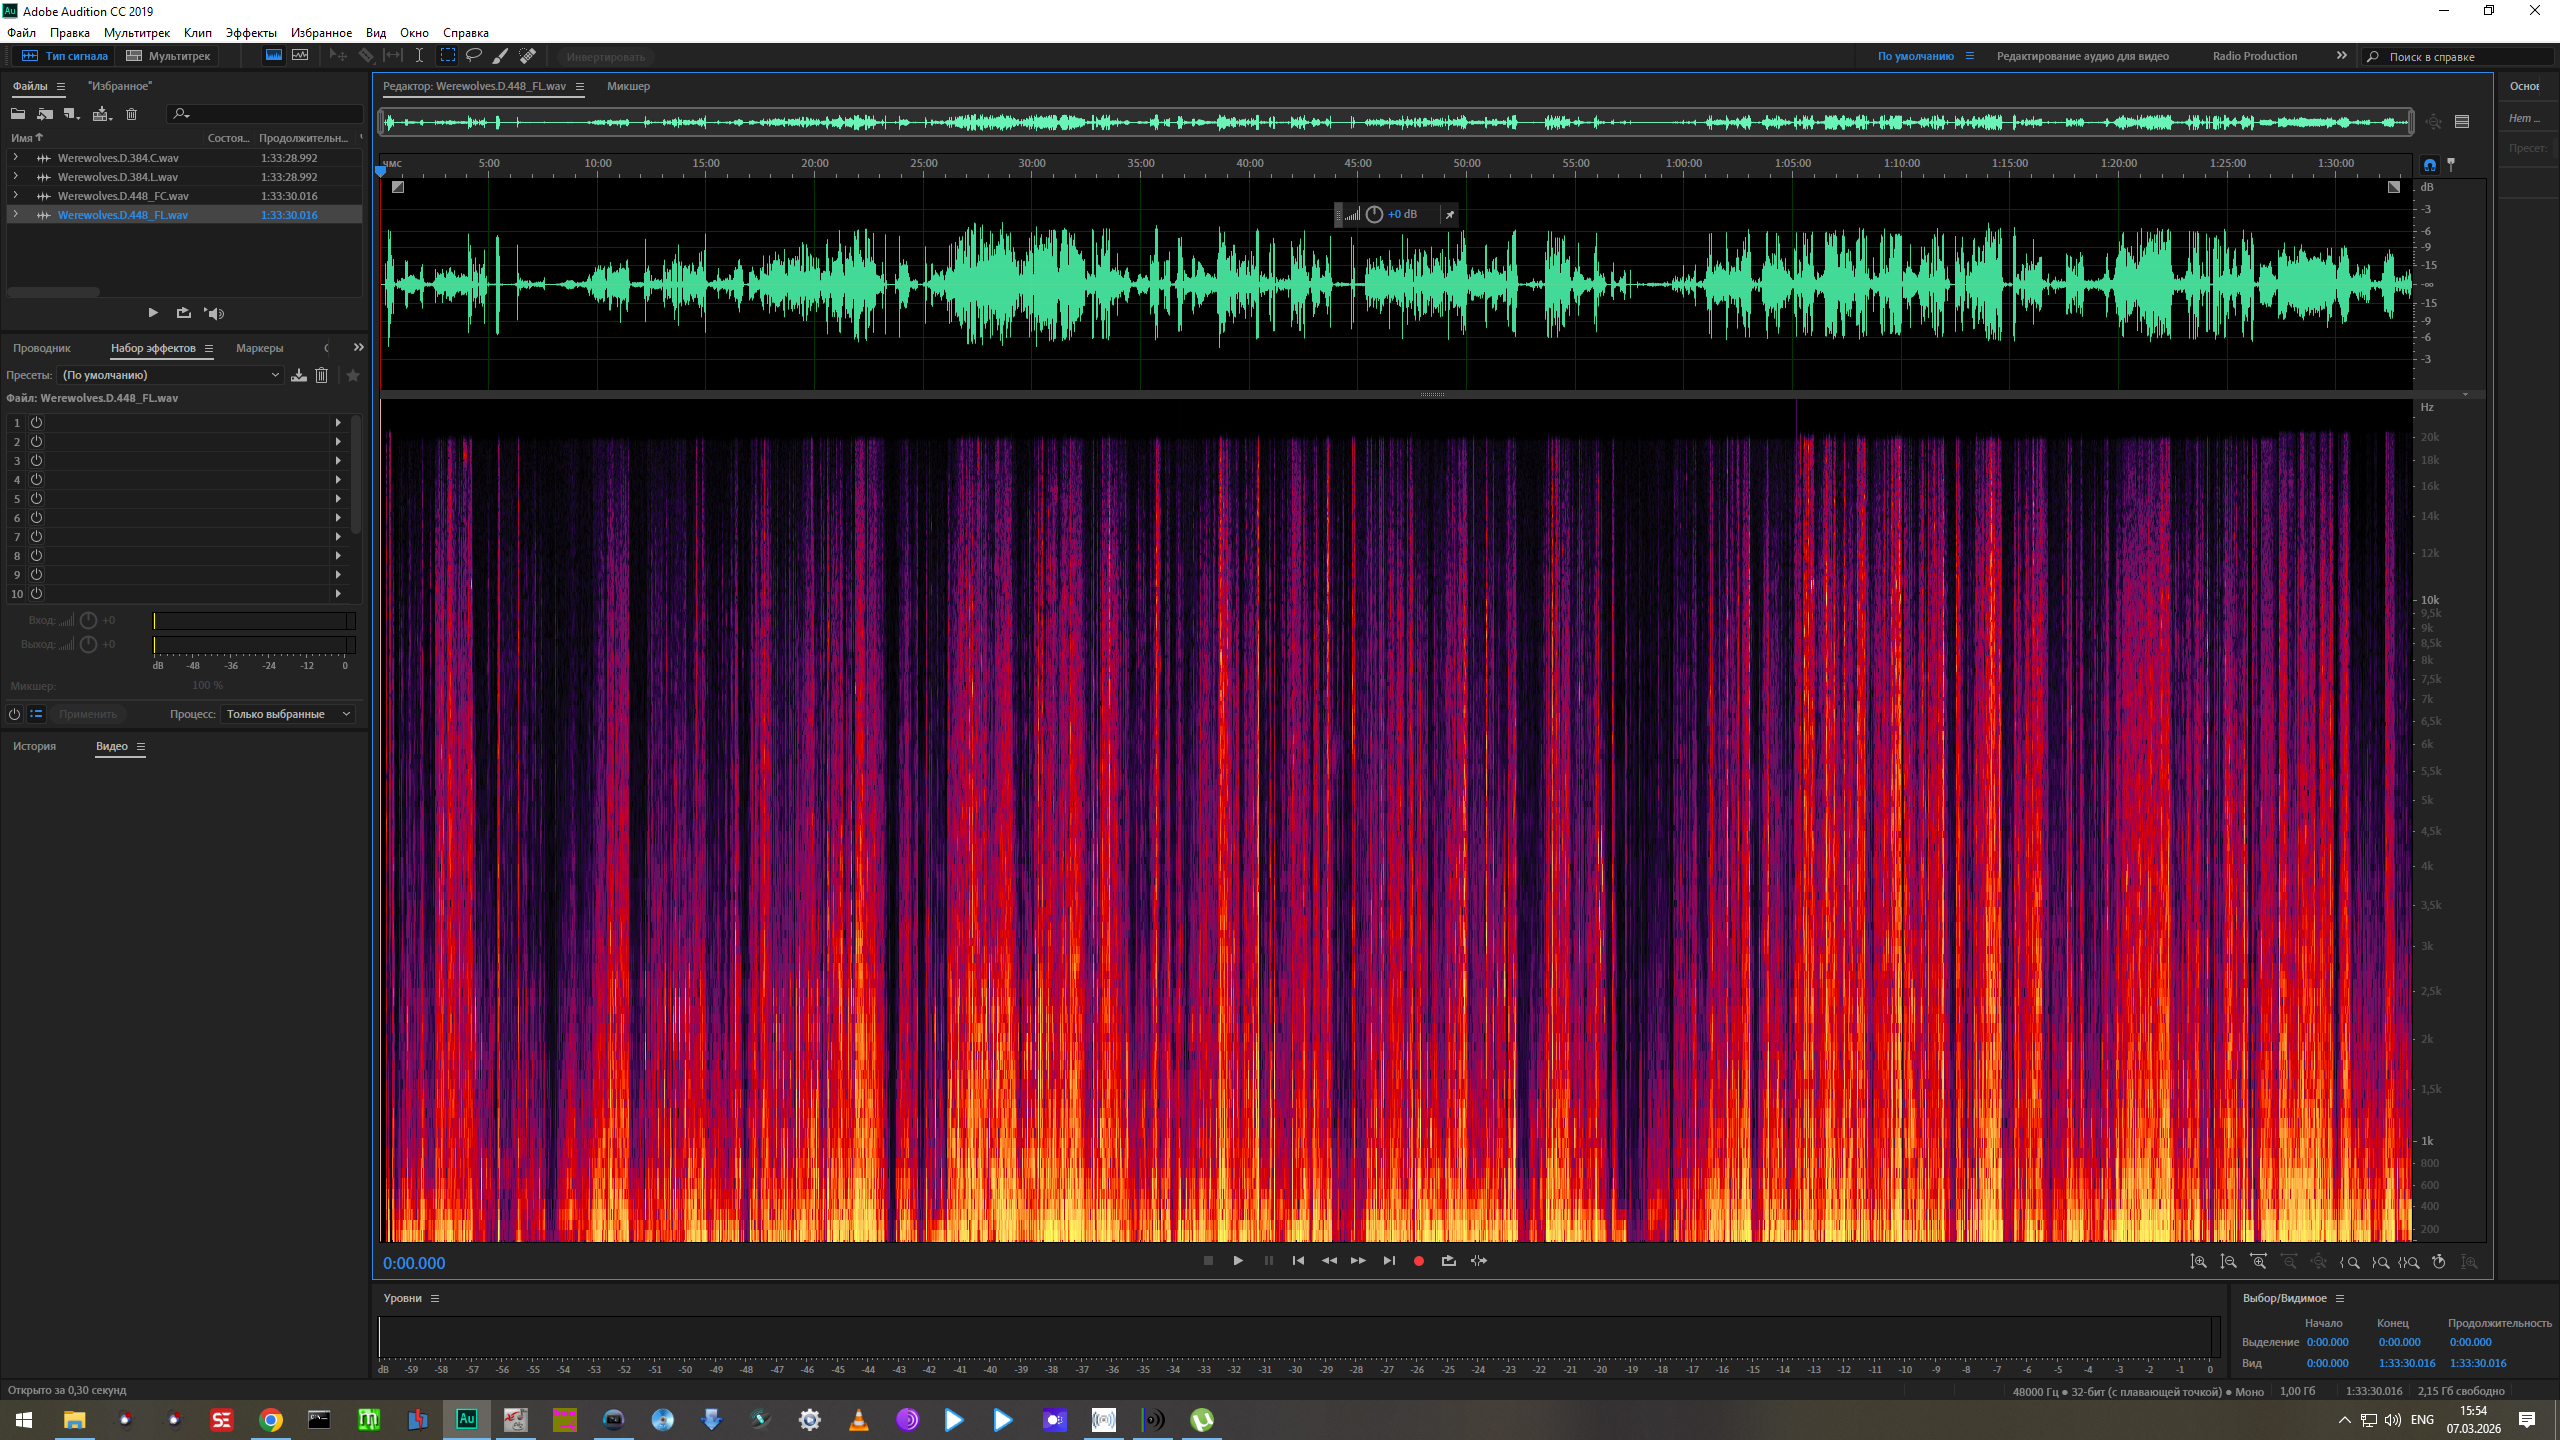Select the Marquee selection tool
The height and width of the screenshot is (1440, 2560).
coord(448,56)
